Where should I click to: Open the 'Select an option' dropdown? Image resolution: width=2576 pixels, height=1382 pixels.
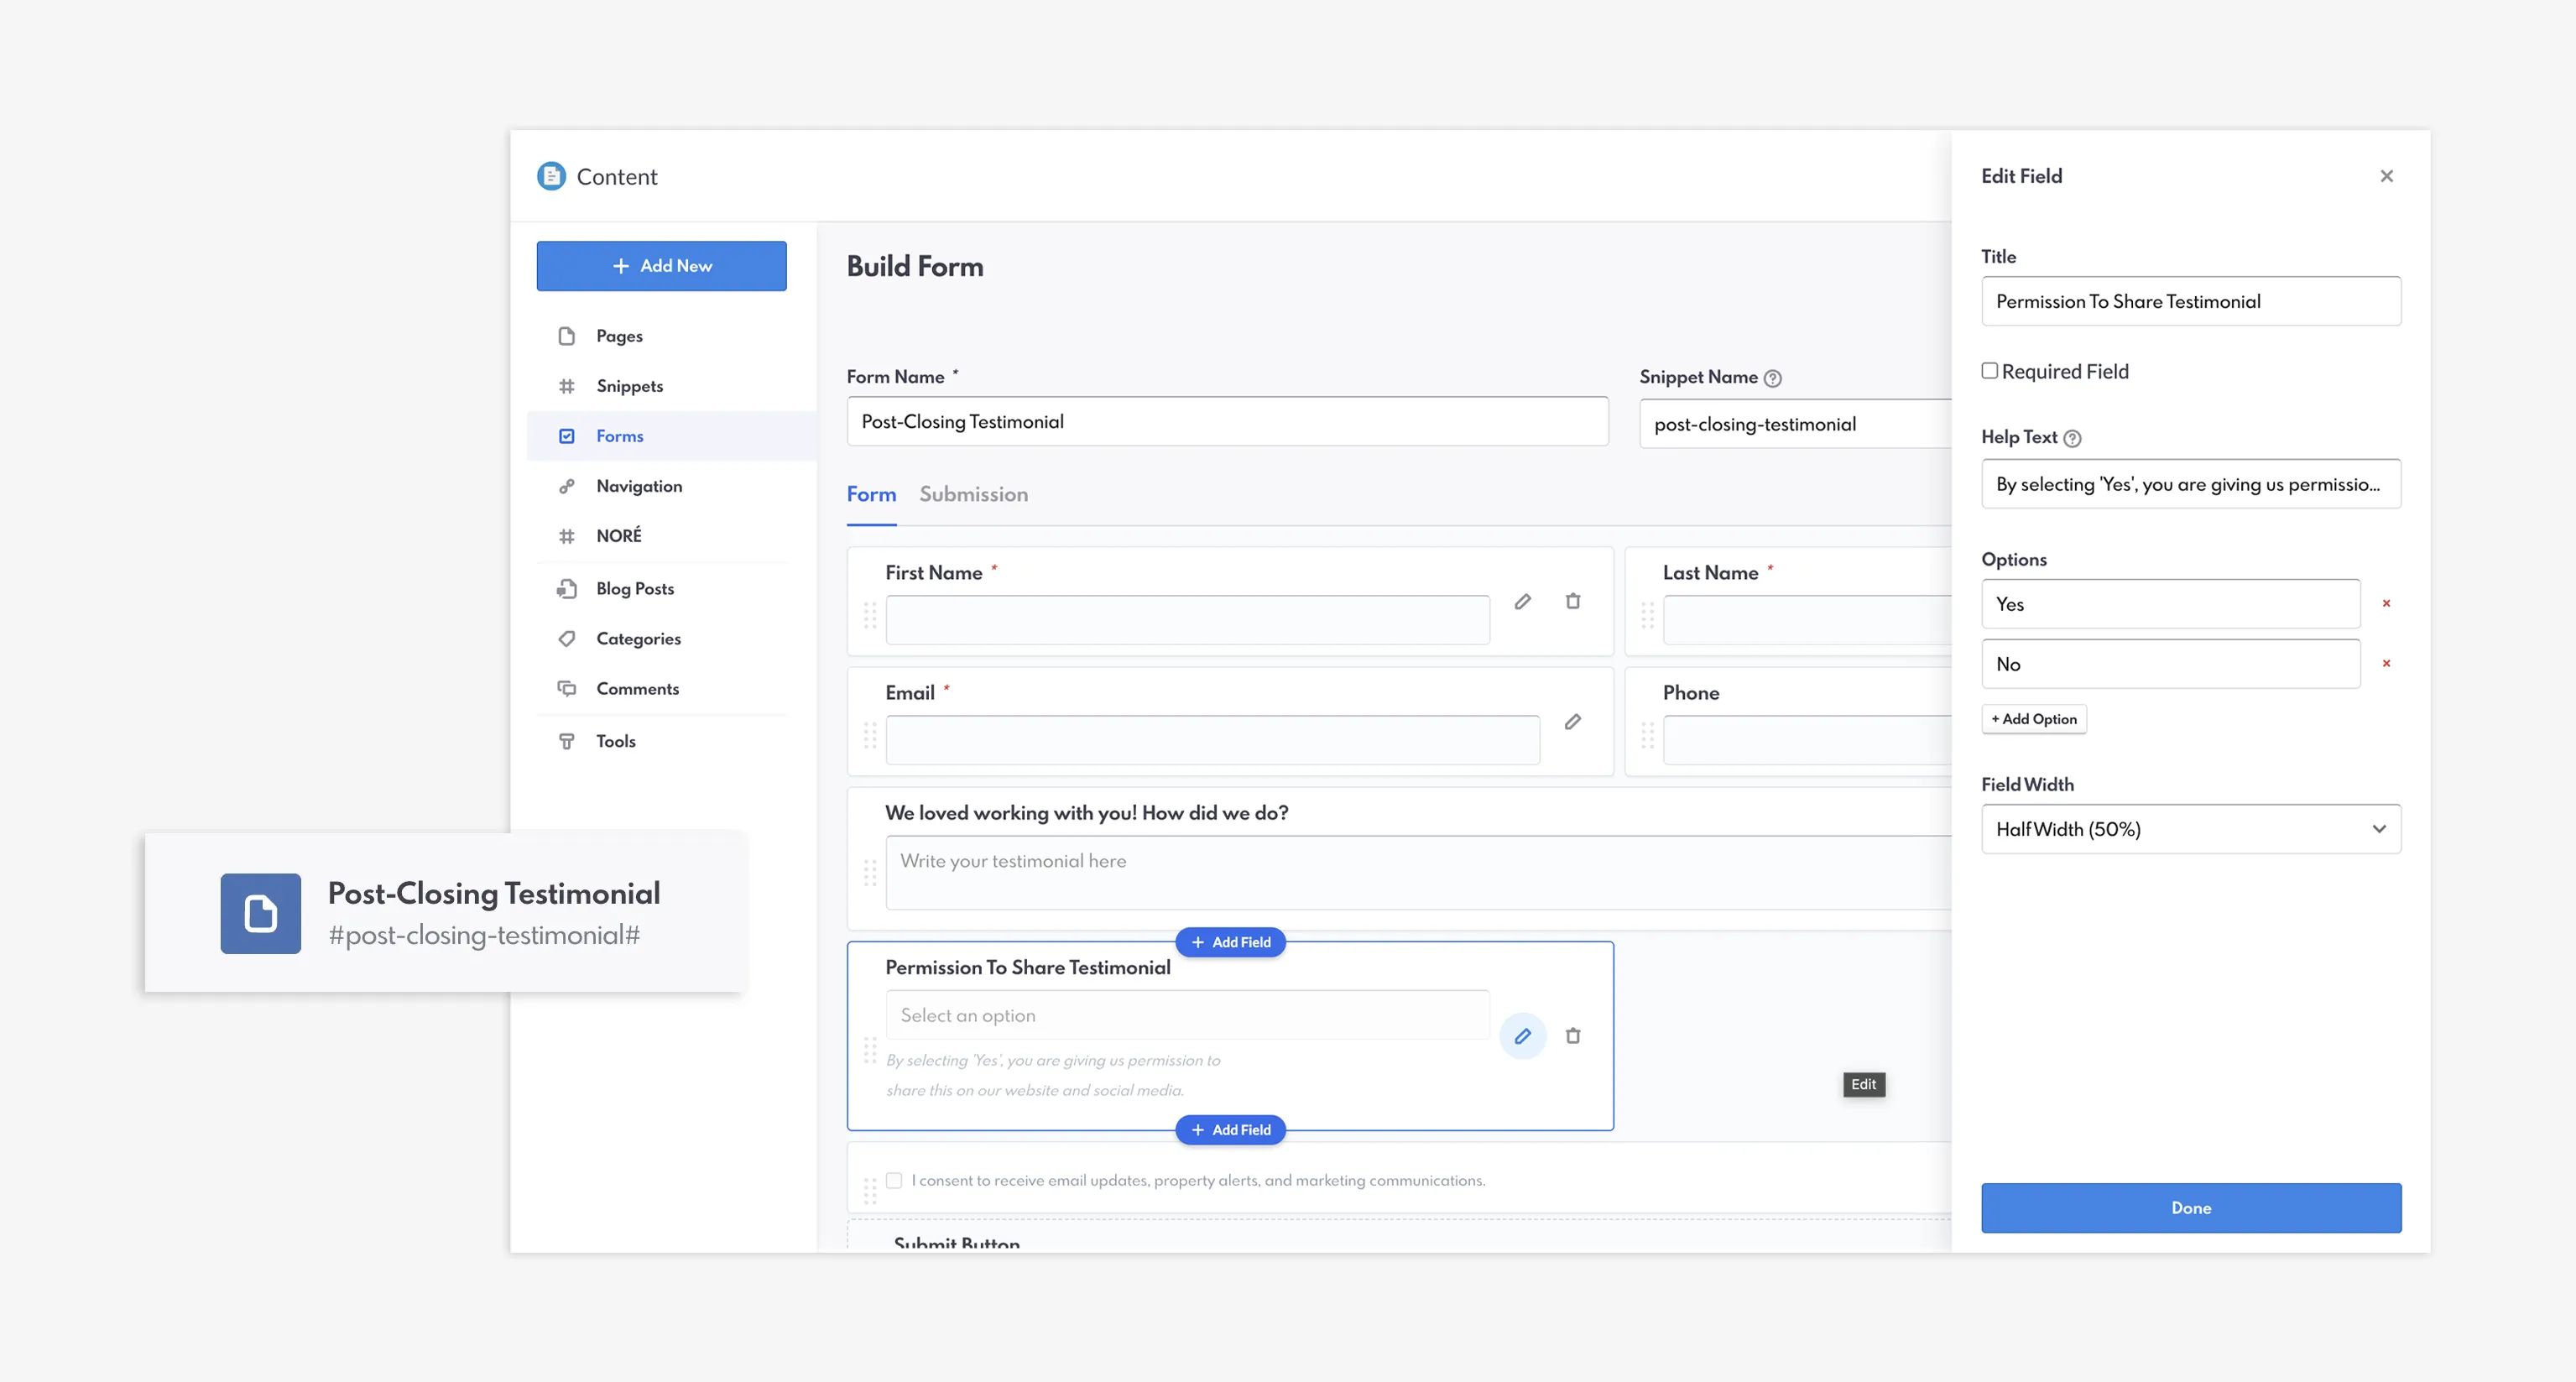pyautogui.click(x=1187, y=1015)
